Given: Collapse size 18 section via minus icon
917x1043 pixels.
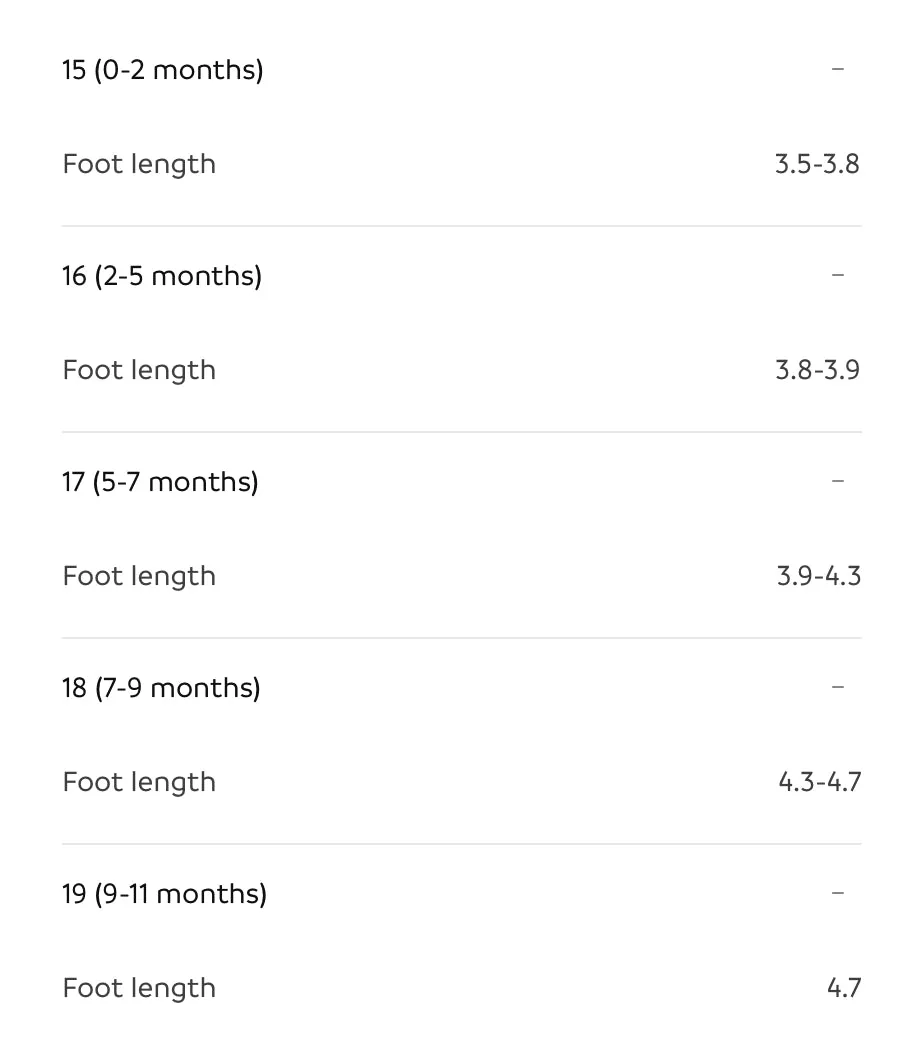Looking at the screenshot, I should (x=837, y=687).
